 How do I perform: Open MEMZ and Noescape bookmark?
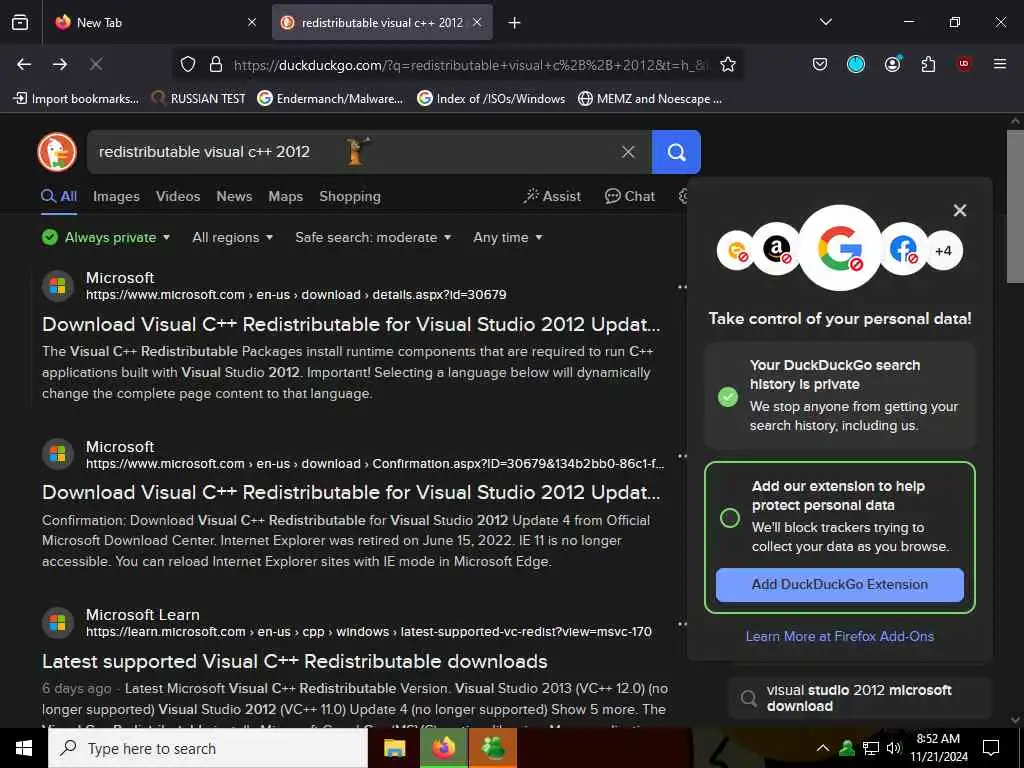(650, 99)
